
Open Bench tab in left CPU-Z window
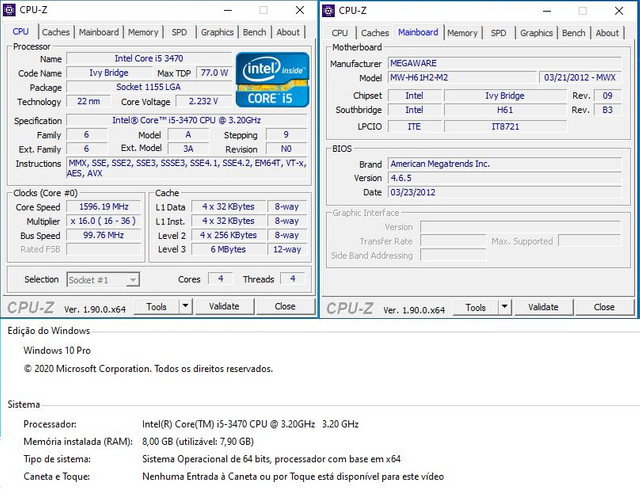pyautogui.click(x=254, y=32)
